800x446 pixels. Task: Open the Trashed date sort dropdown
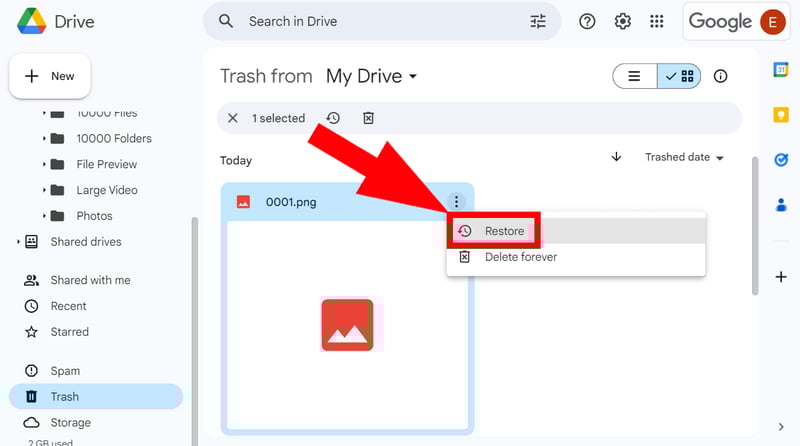click(684, 157)
